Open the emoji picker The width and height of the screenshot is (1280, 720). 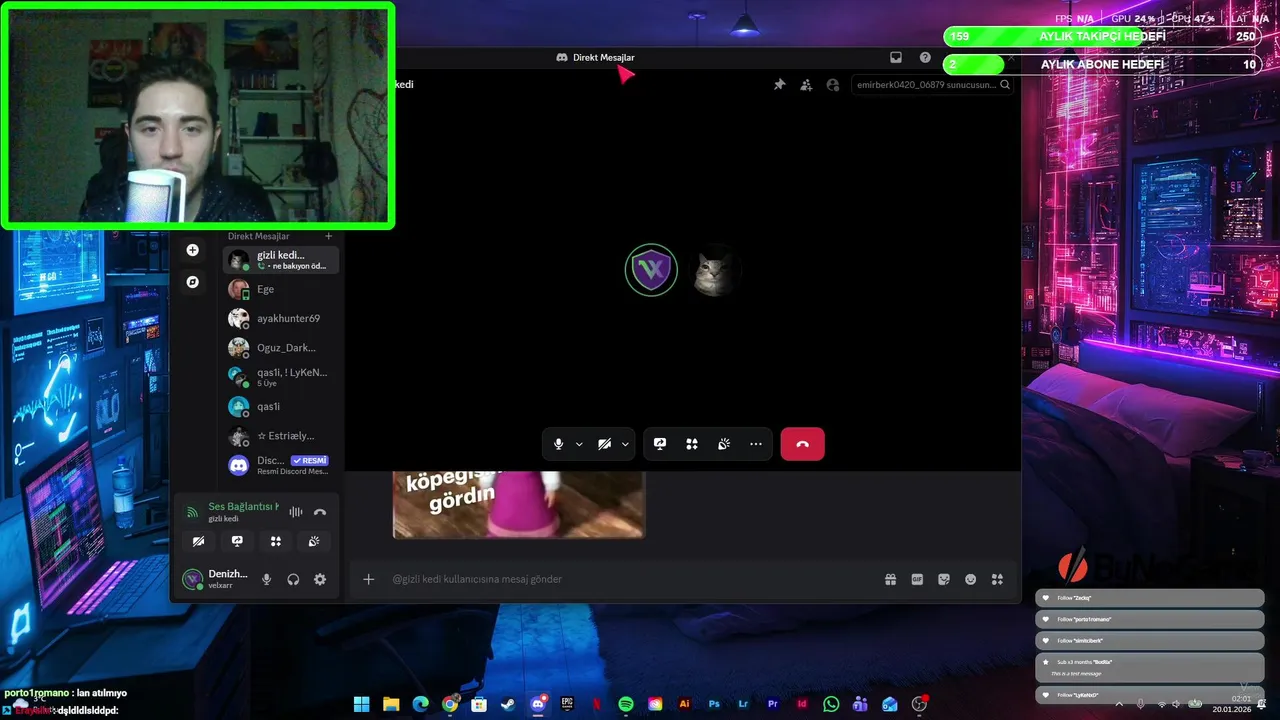[970, 579]
